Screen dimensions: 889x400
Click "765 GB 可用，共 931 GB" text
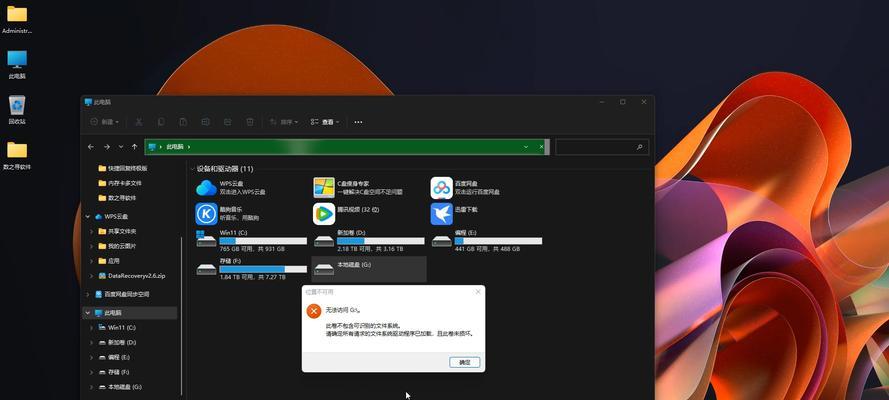[252, 249]
